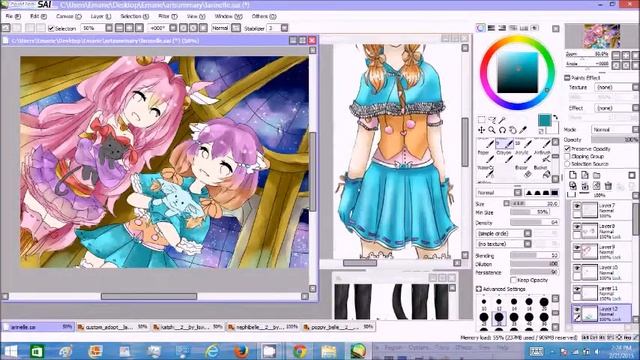Hide Layer10 with its eye icon
Viewport: 640px width, 360px height.
pyautogui.click(x=577, y=268)
